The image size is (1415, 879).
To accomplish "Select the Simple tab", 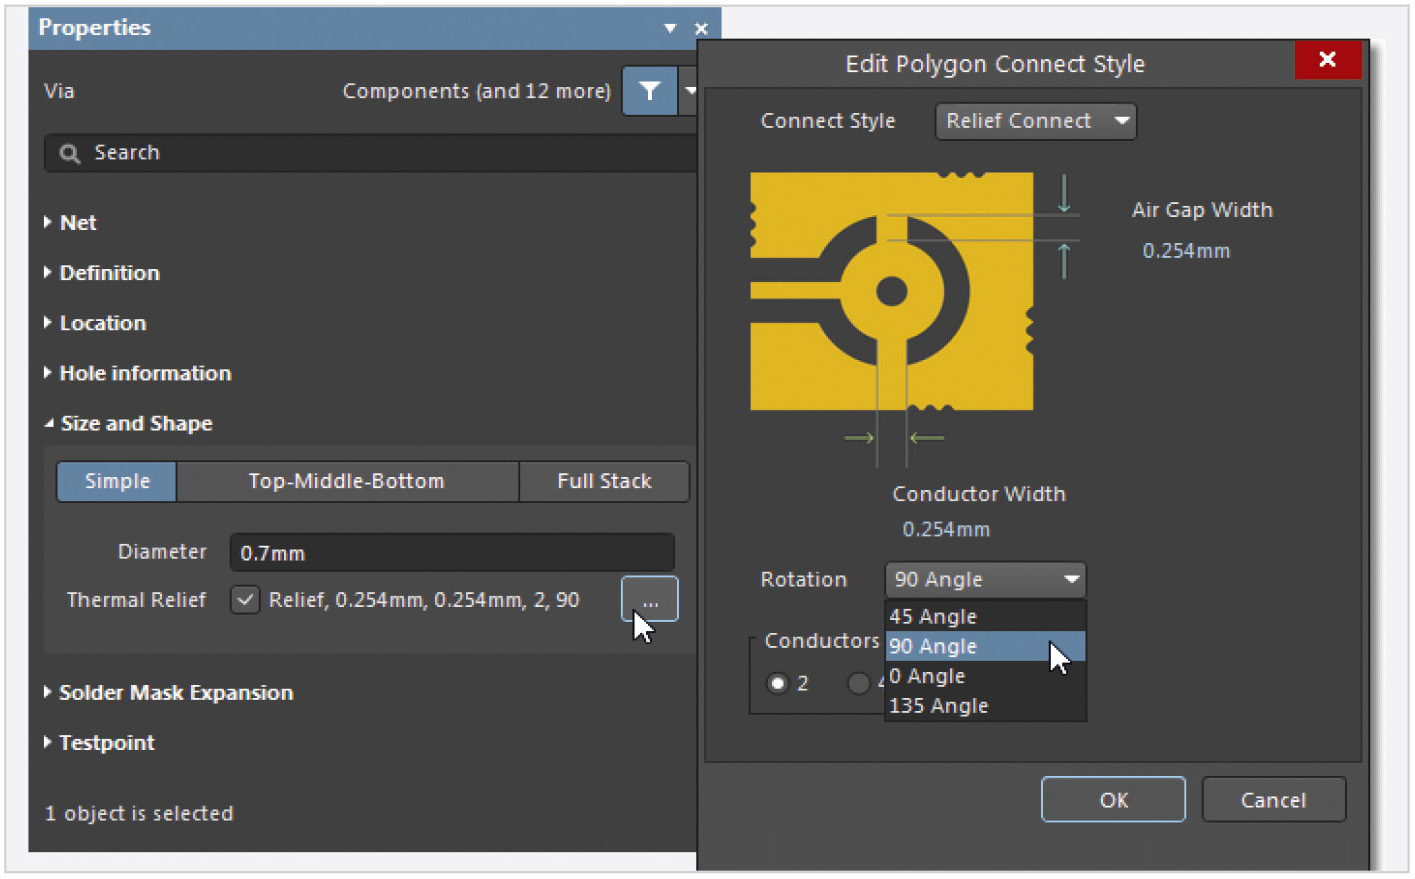I will (x=117, y=481).
